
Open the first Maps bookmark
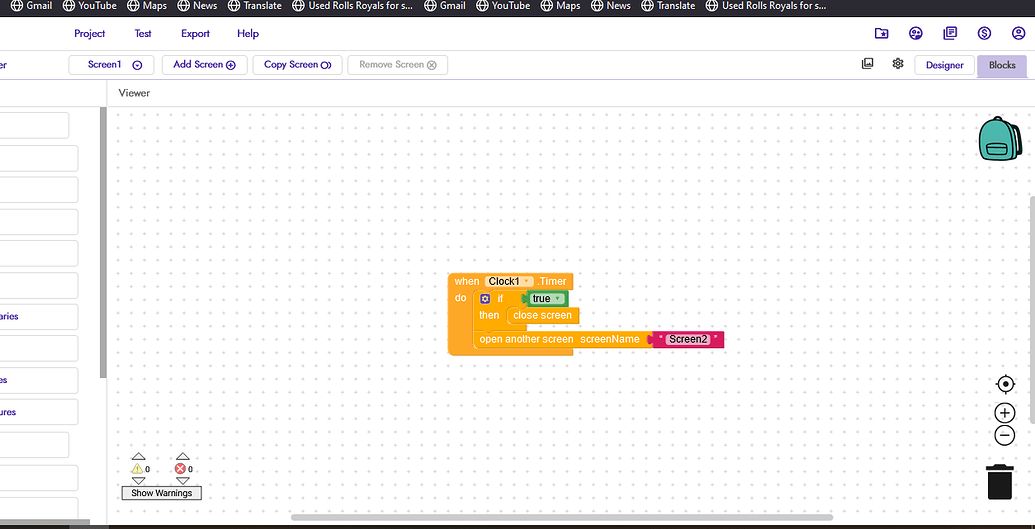pyautogui.click(x=147, y=5)
